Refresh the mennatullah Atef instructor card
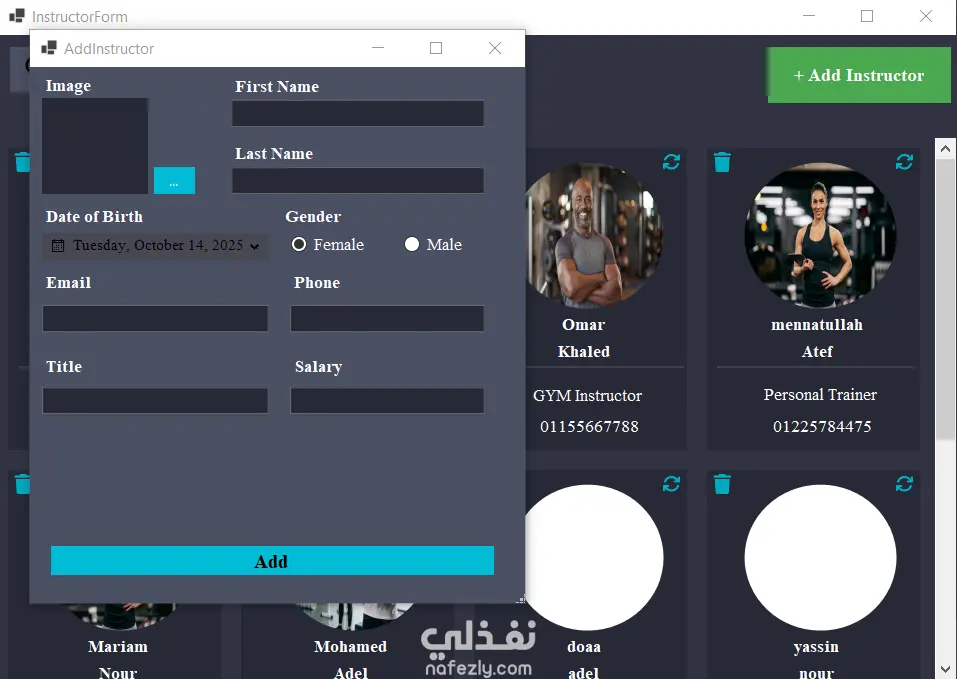Image resolution: width=957 pixels, height=679 pixels. 905,162
